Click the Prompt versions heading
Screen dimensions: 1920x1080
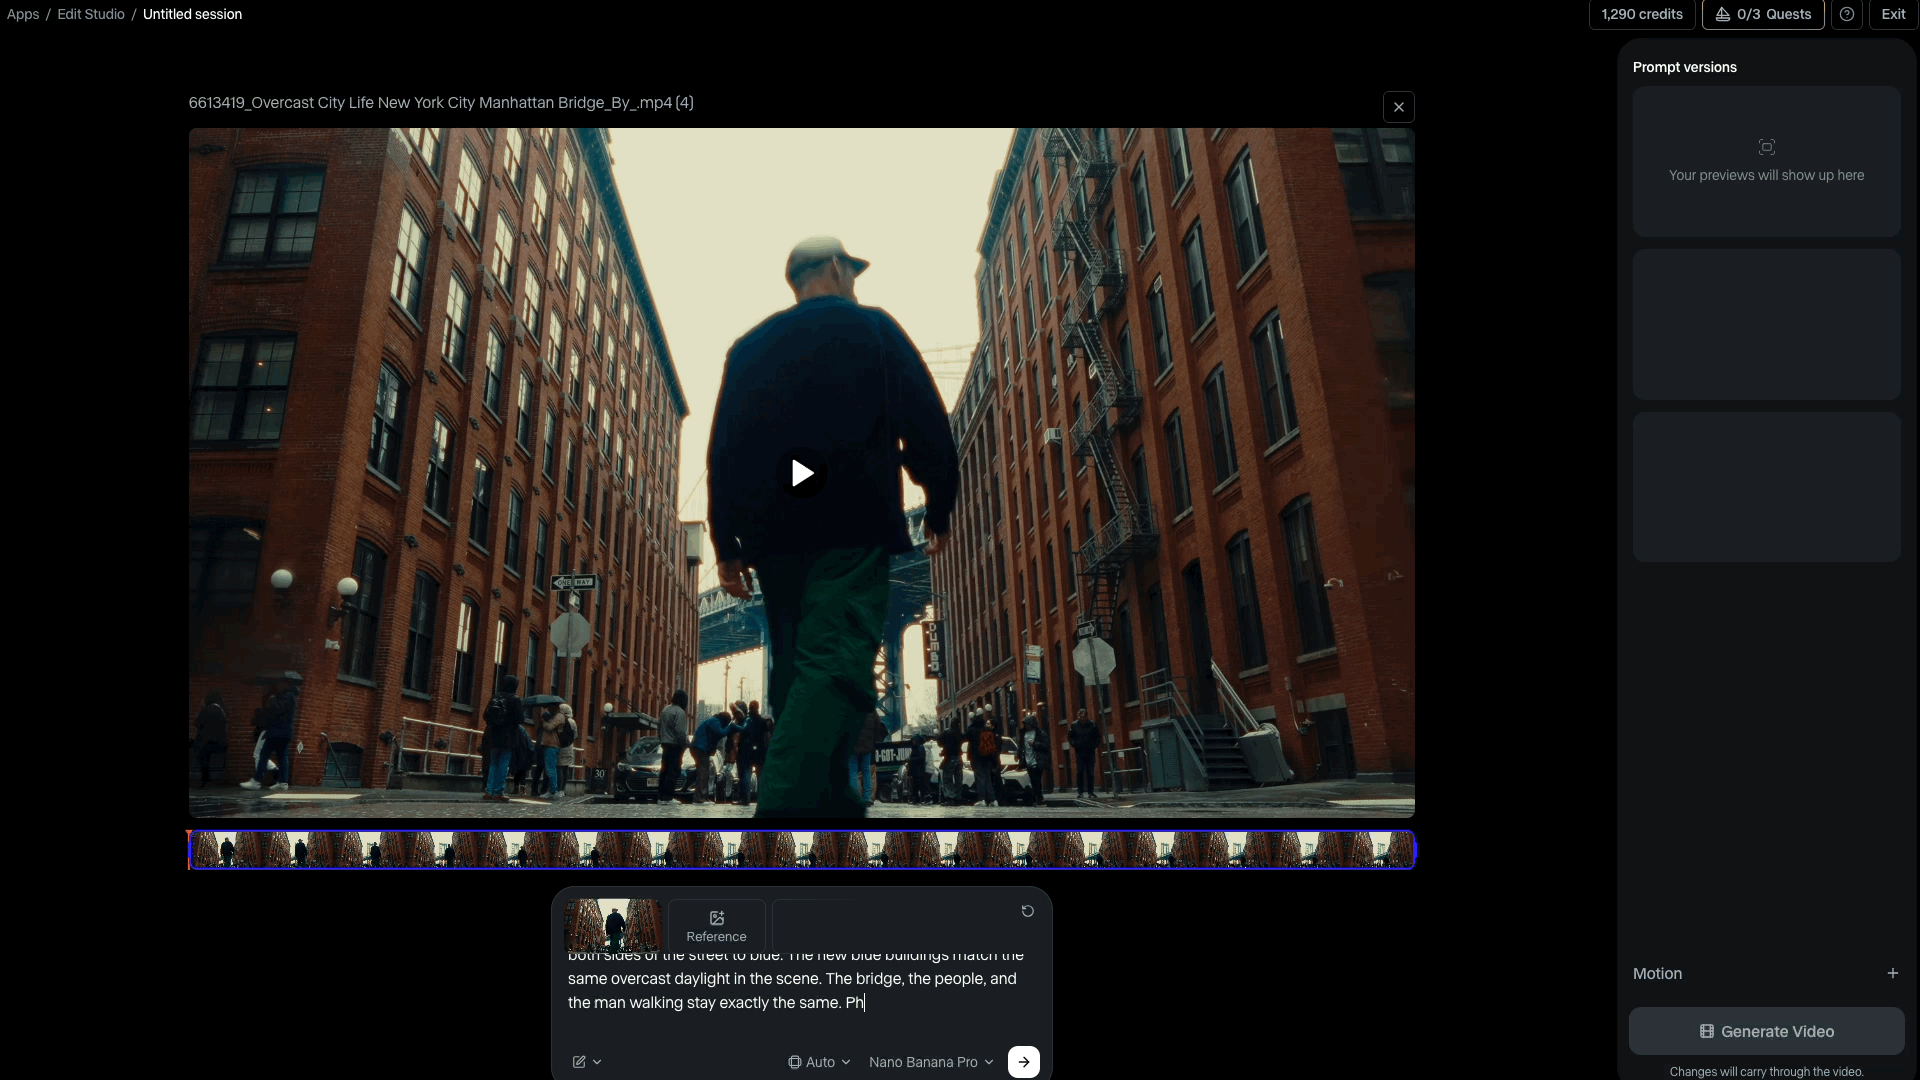[x=1684, y=67]
